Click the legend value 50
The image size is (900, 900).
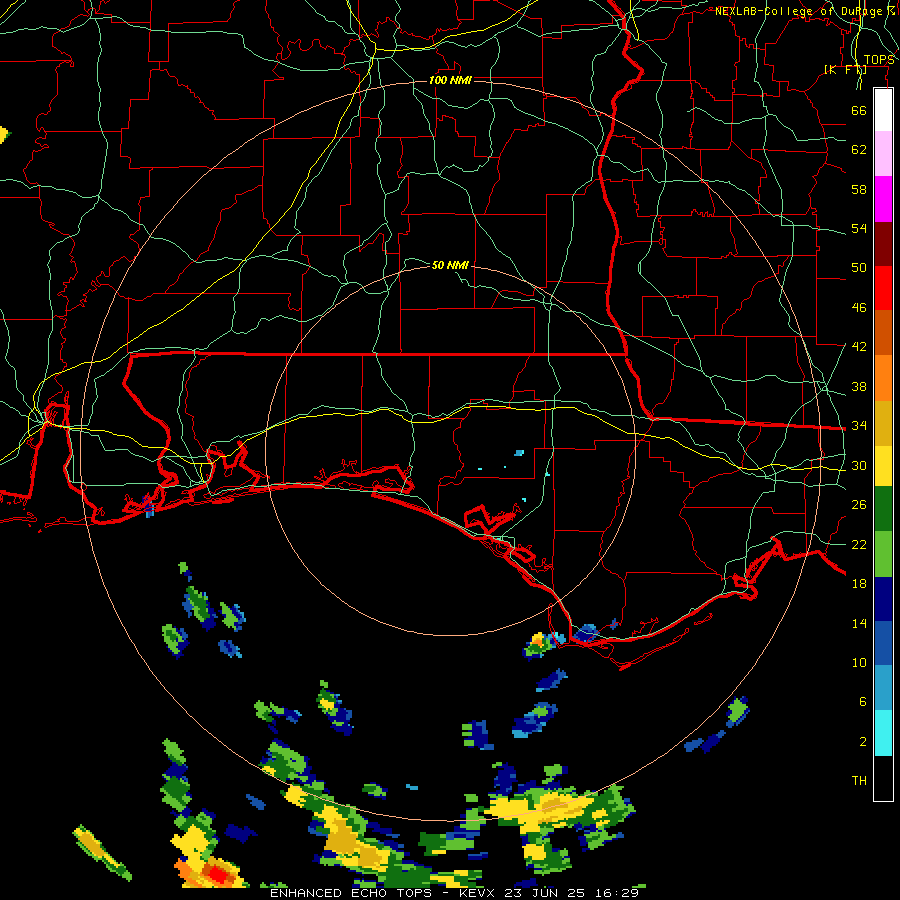859,268
